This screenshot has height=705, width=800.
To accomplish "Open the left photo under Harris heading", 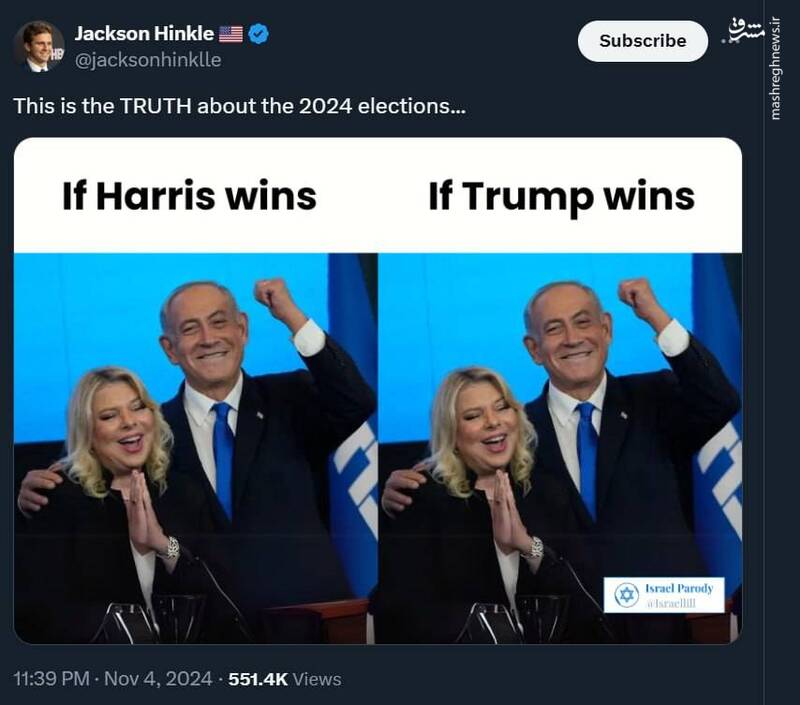I will pyautogui.click(x=196, y=448).
